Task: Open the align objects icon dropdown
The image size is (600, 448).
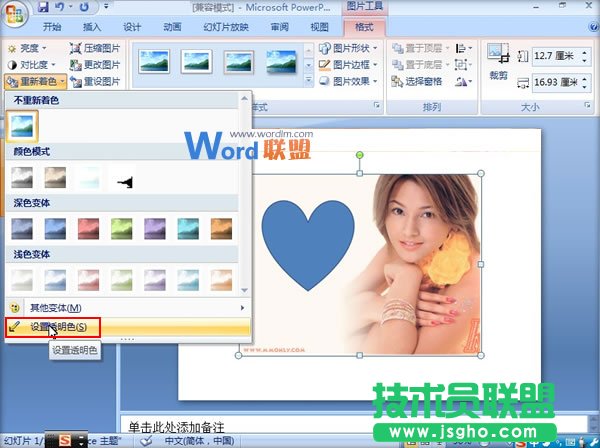Action: [x=463, y=48]
